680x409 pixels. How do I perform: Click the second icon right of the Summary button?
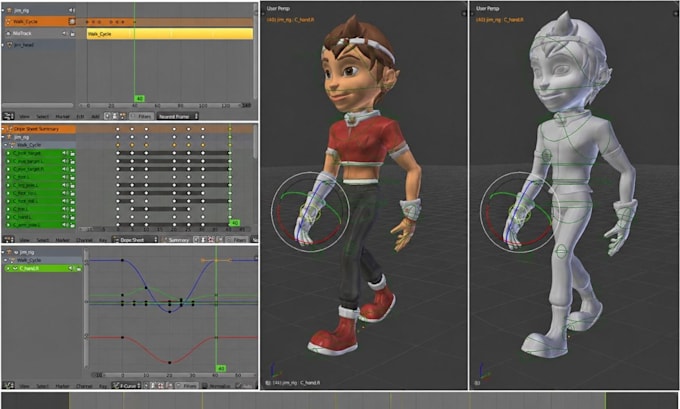point(203,239)
